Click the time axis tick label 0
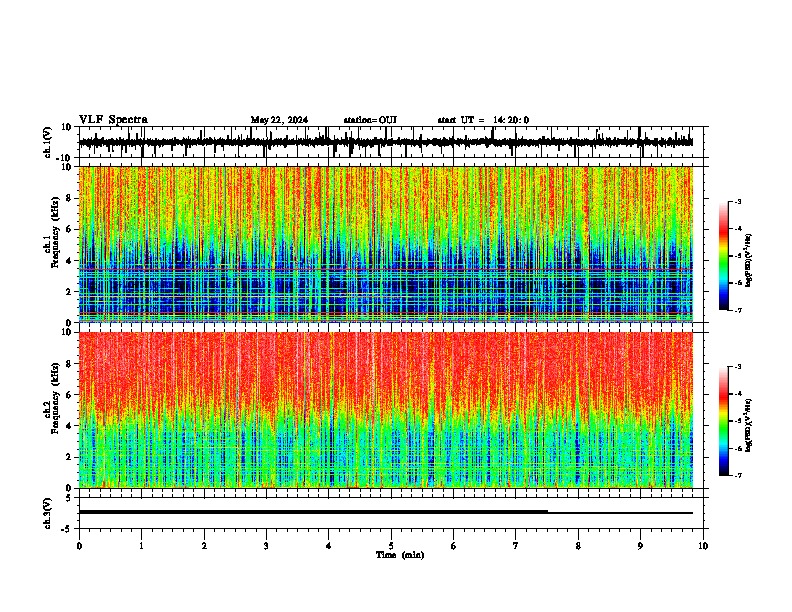The width and height of the screenshot is (792, 612). [x=79, y=546]
